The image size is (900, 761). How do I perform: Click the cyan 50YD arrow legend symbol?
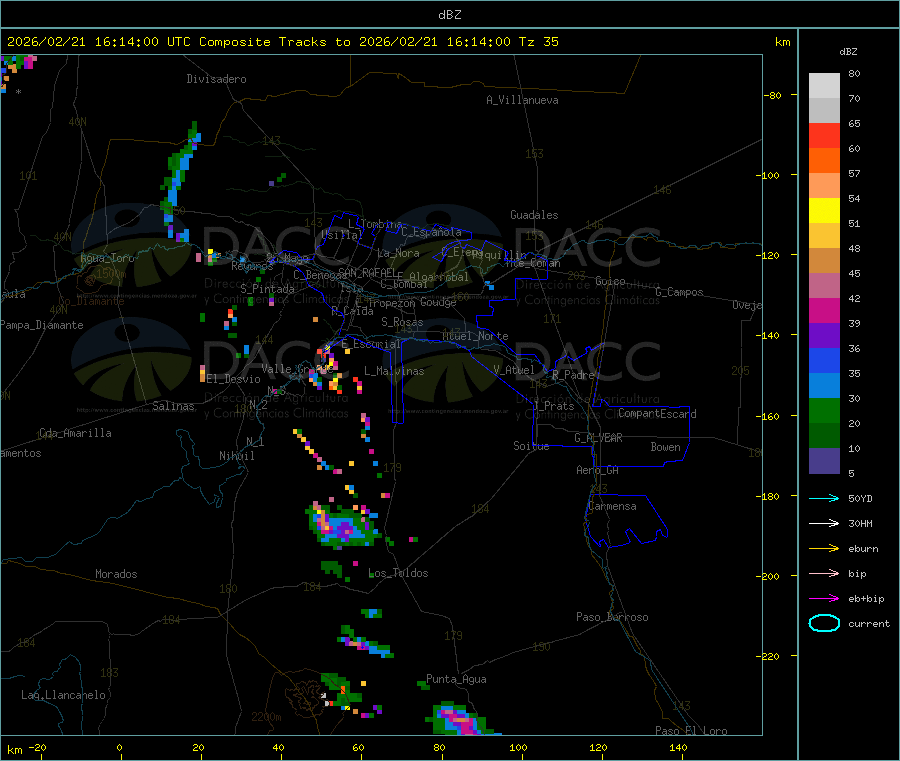pyautogui.click(x=824, y=498)
